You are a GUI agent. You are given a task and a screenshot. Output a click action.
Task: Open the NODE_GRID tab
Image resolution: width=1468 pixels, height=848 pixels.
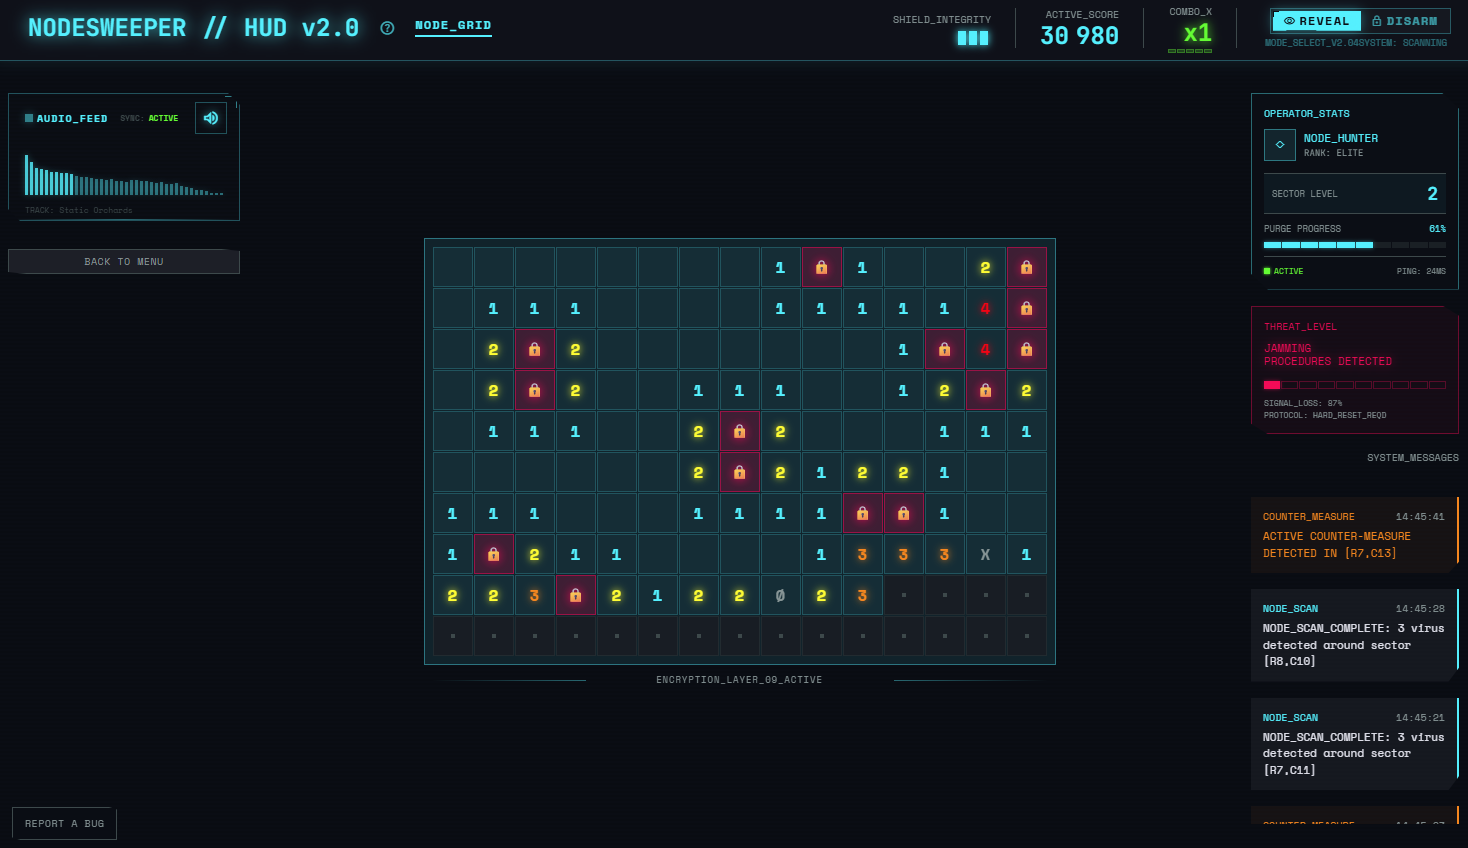(x=453, y=26)
